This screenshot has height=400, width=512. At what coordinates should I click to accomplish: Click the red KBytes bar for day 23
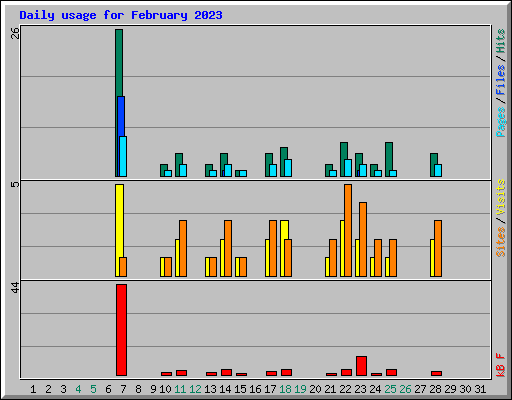click(361, 366)
